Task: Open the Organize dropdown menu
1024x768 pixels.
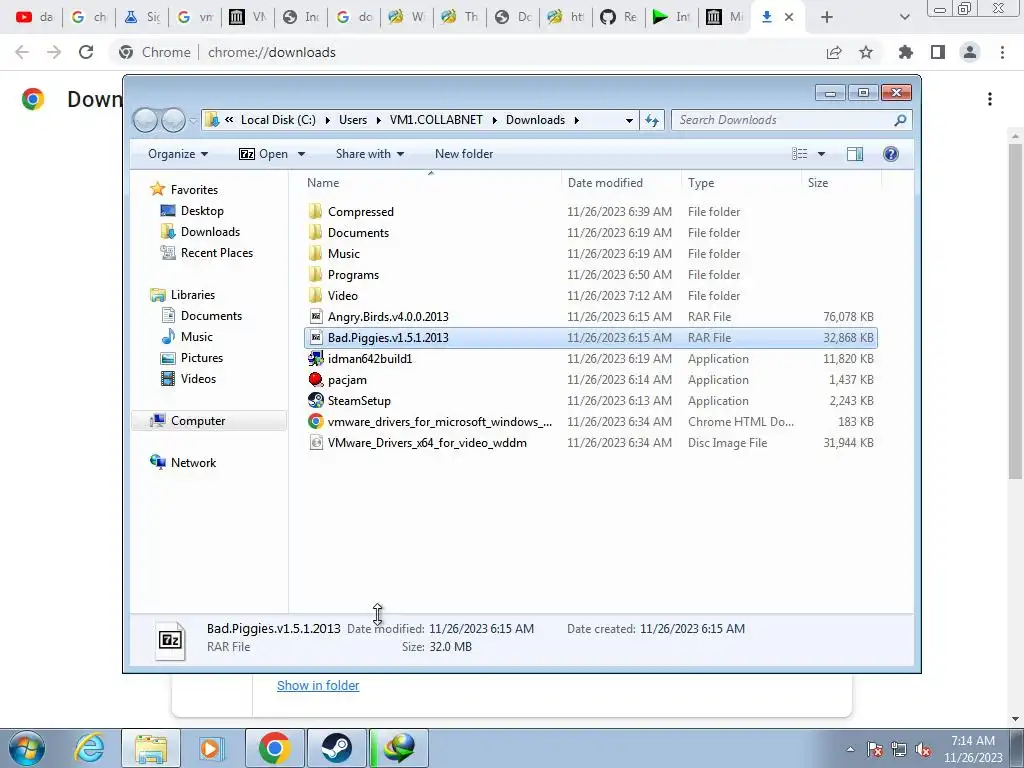Action: 178,154
